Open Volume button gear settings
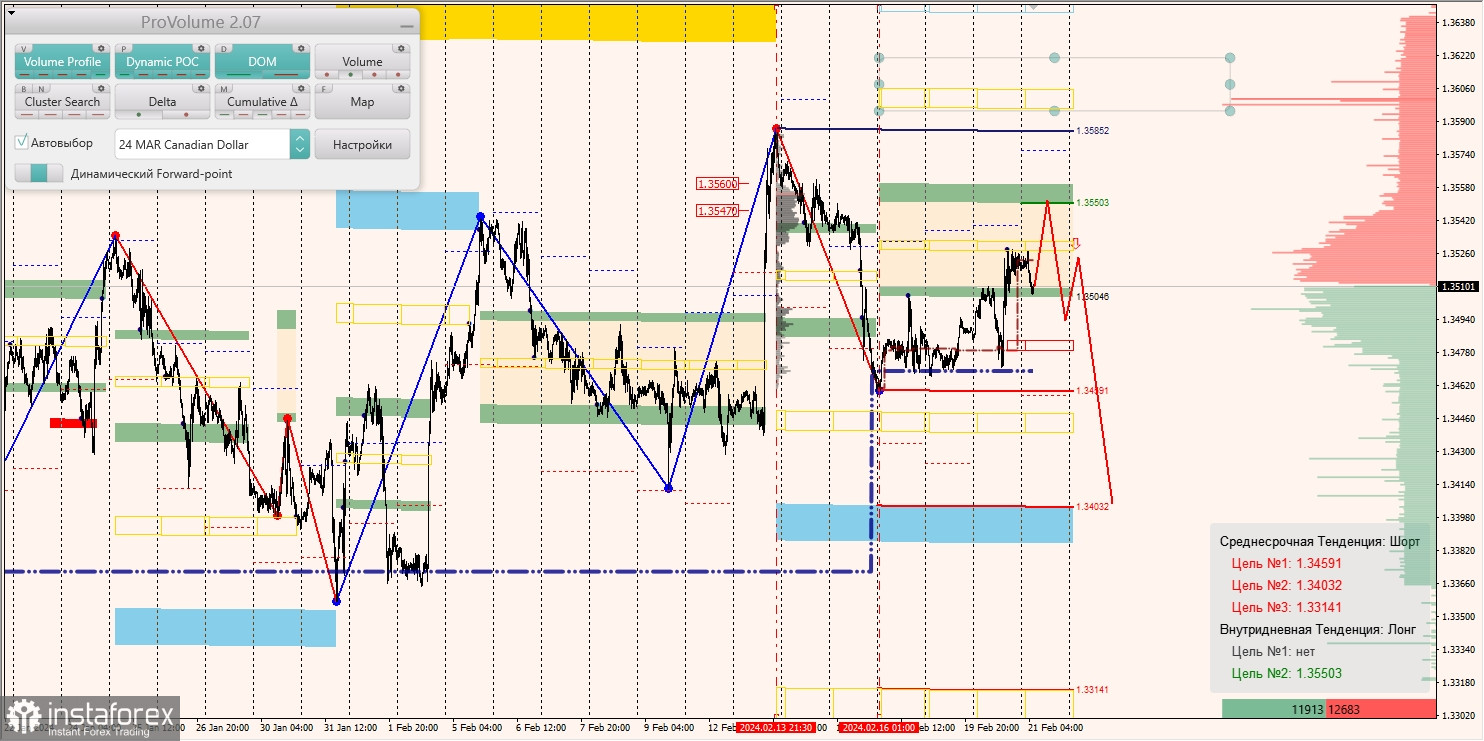Image resolution: width=1484 pixels, height=741 pixels. point(401,48)
